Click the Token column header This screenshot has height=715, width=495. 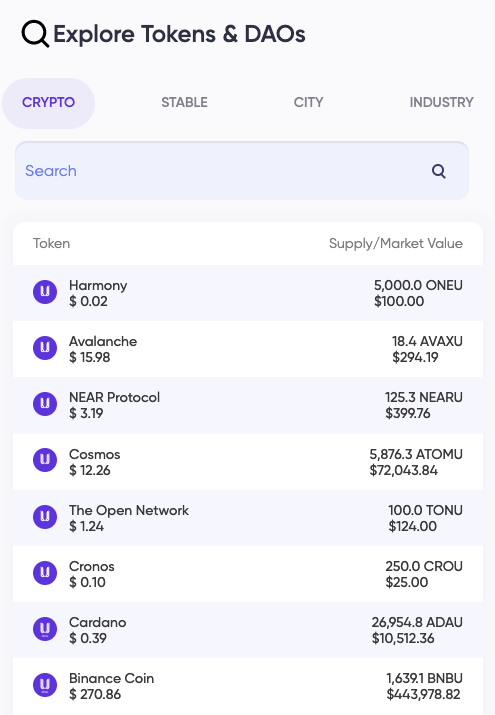pos(52,244)
